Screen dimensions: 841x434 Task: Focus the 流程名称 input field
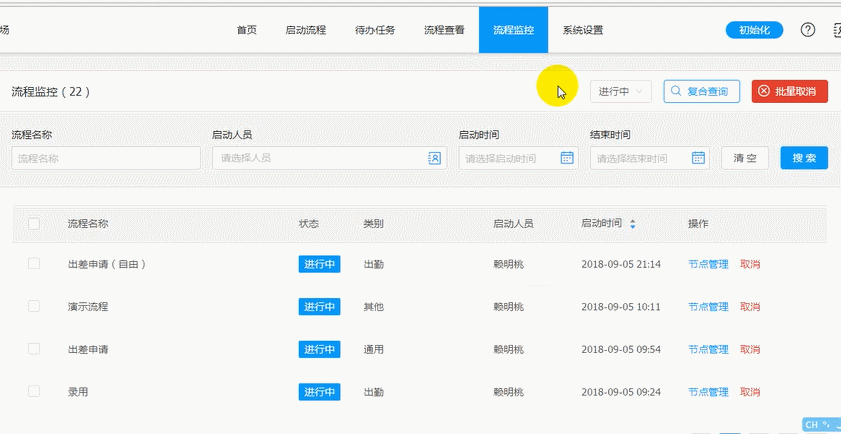pos(106,158)
